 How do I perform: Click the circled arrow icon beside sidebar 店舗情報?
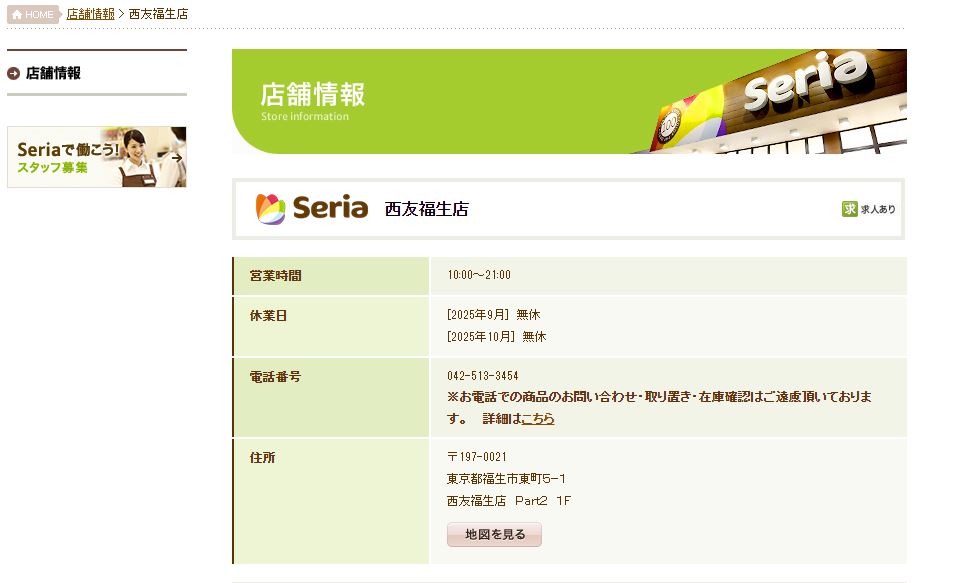[14, 73]
